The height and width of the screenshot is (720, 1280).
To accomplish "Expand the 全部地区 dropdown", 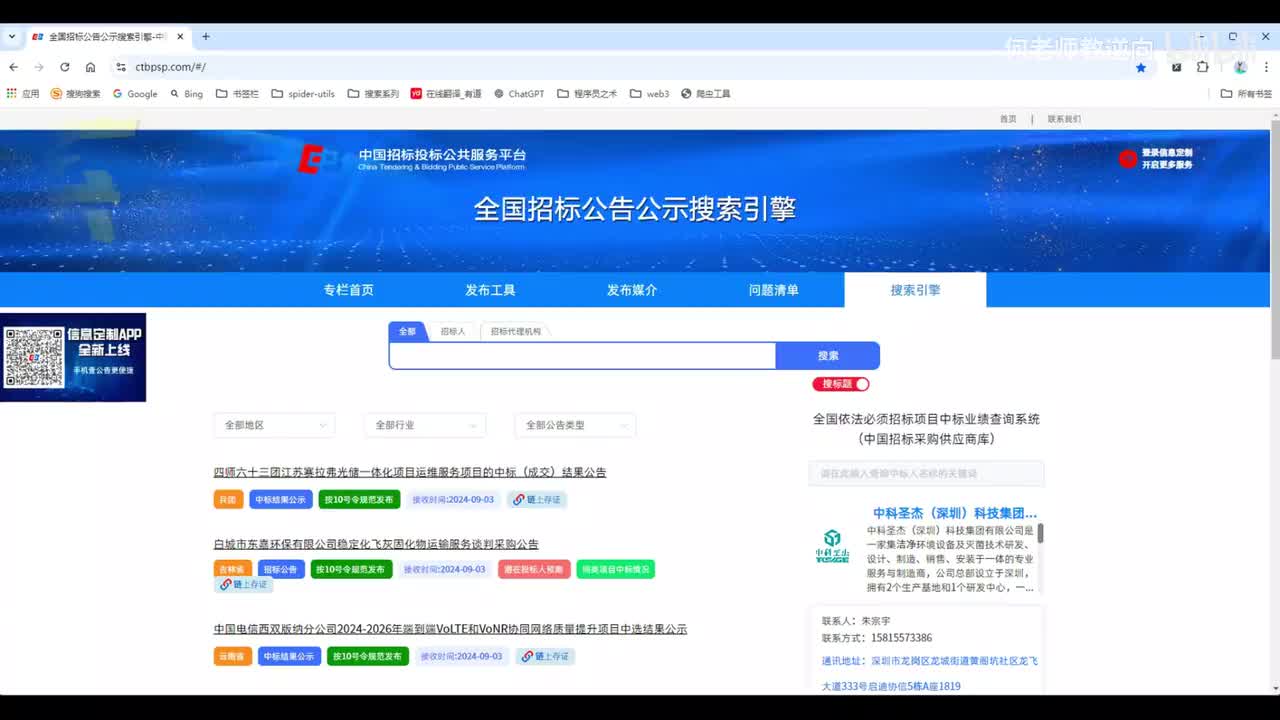I will 274,425.
